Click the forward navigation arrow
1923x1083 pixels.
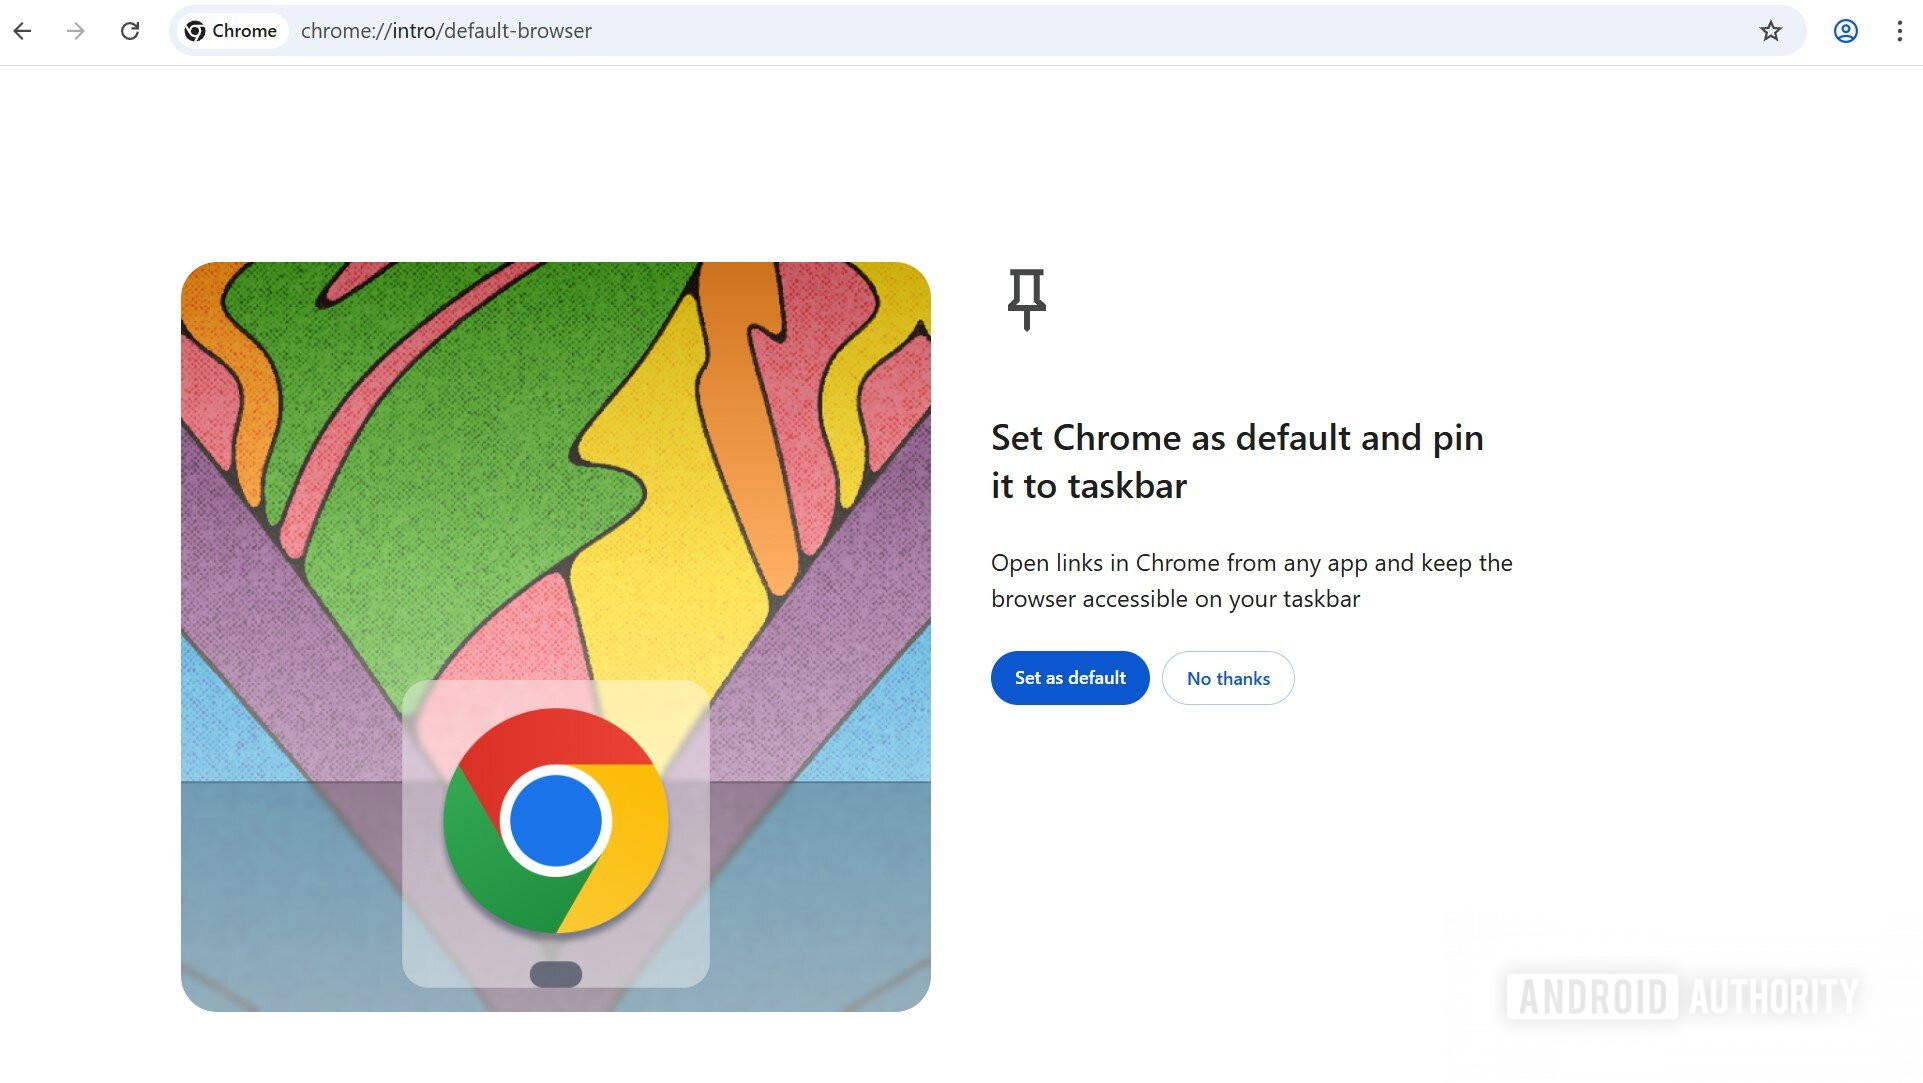point(76,30)
